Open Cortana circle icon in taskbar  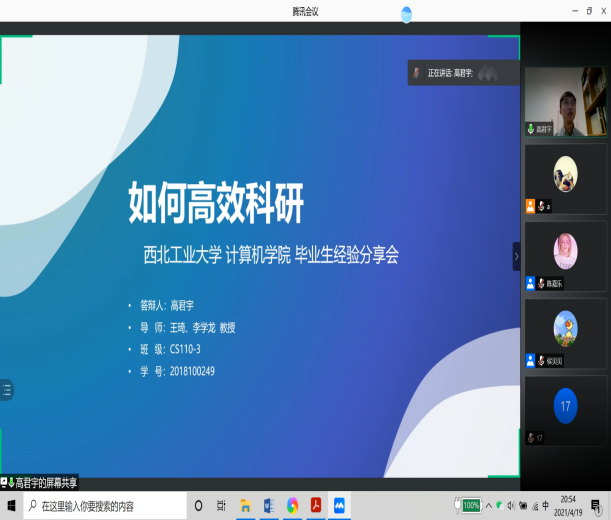point(198,505)
